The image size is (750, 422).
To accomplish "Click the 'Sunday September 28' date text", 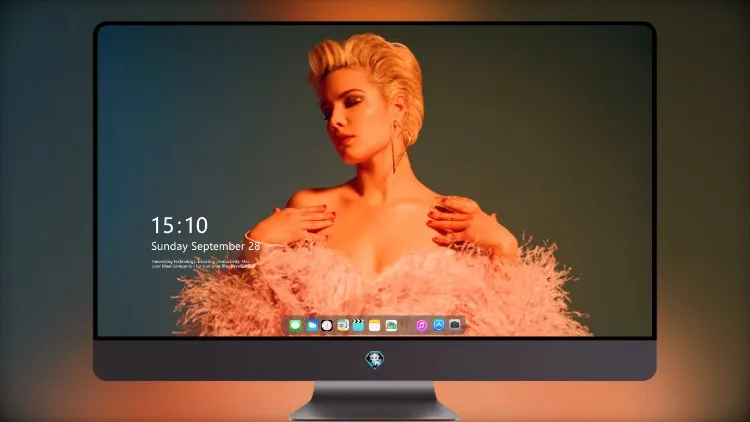I will click(x=206, y=246).
